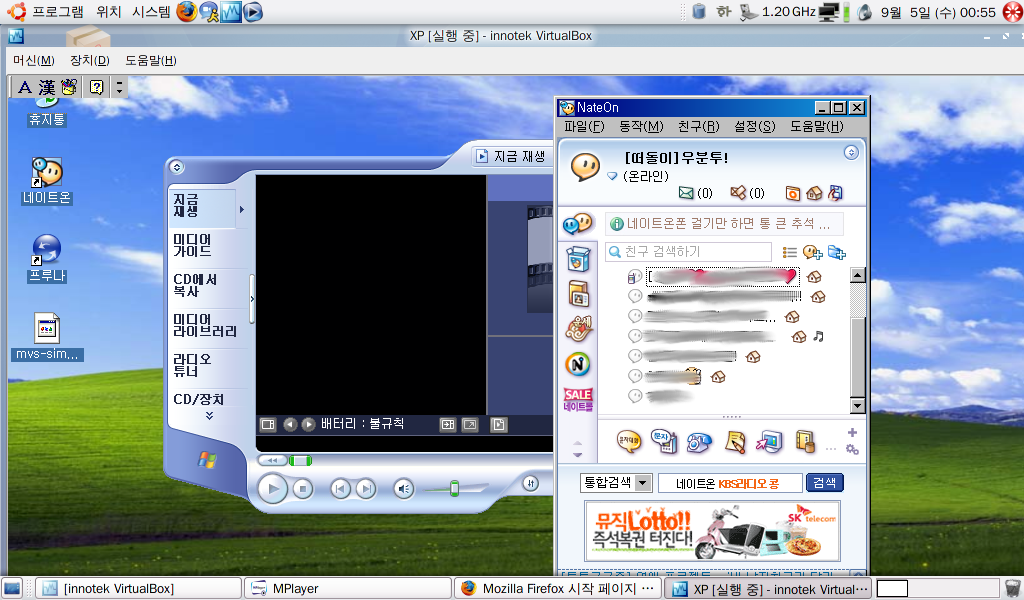
Task: Check NateOn mail inbox icon
Action: point(686,193)
